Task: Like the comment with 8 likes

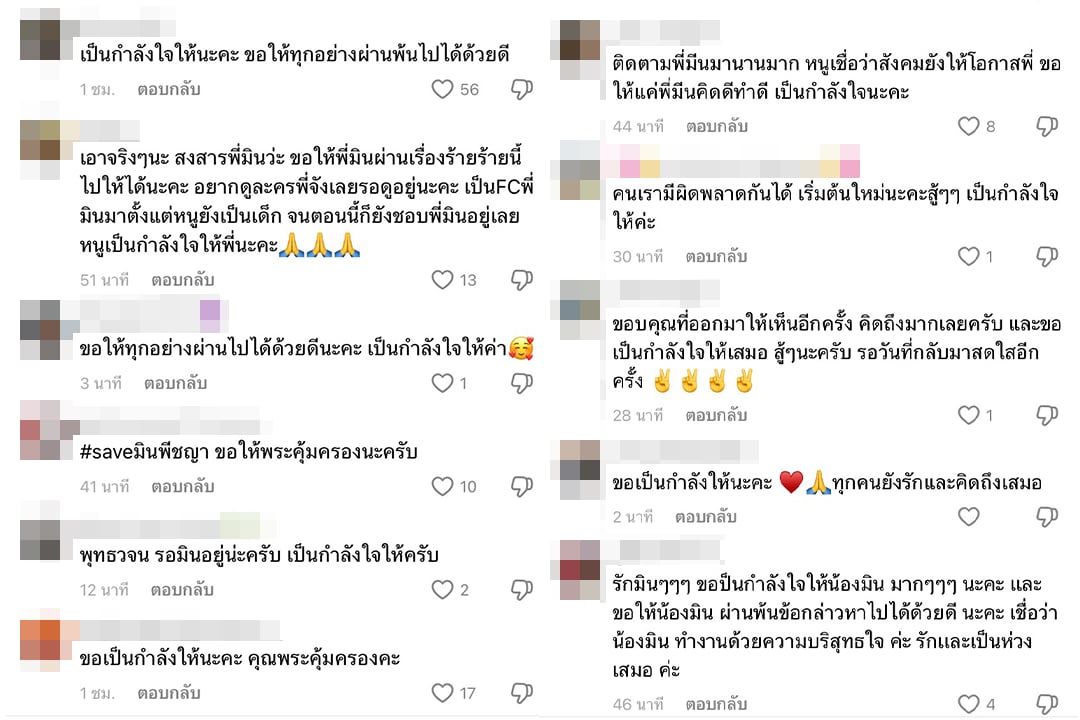Action: tap(968, 126)
